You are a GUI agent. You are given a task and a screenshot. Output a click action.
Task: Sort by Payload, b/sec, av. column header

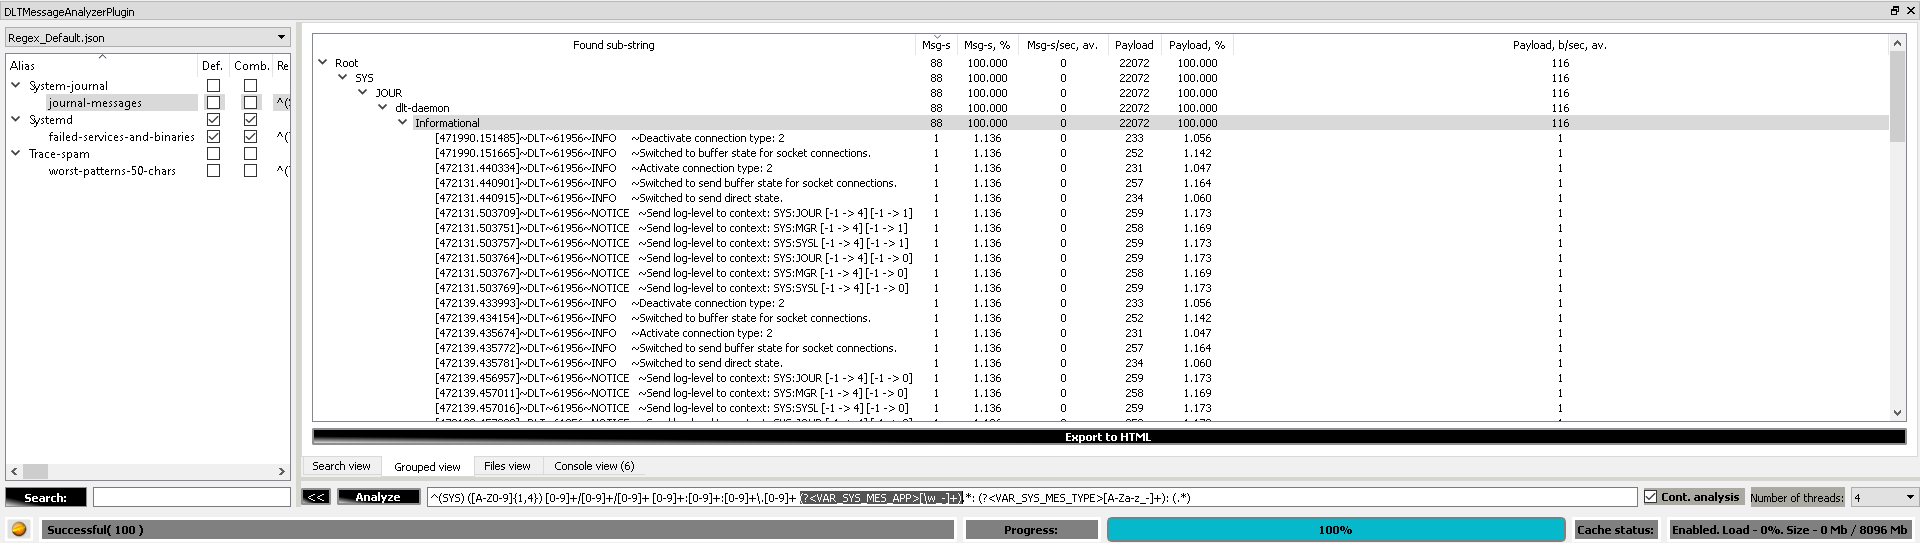(1560, 45)
